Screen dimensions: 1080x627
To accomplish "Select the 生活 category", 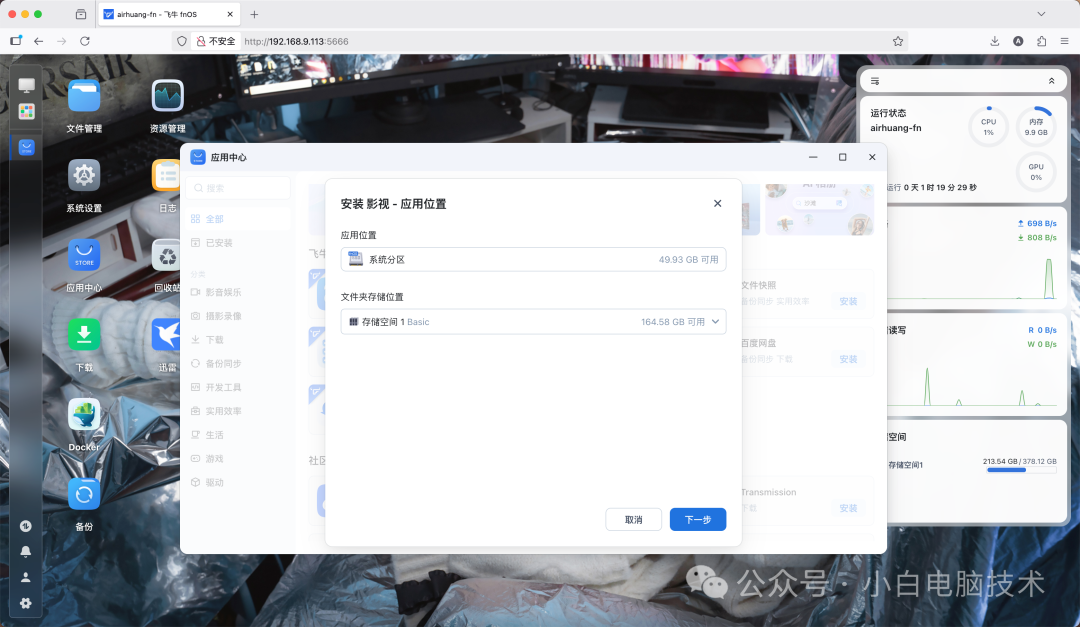I will pos(238,435).
